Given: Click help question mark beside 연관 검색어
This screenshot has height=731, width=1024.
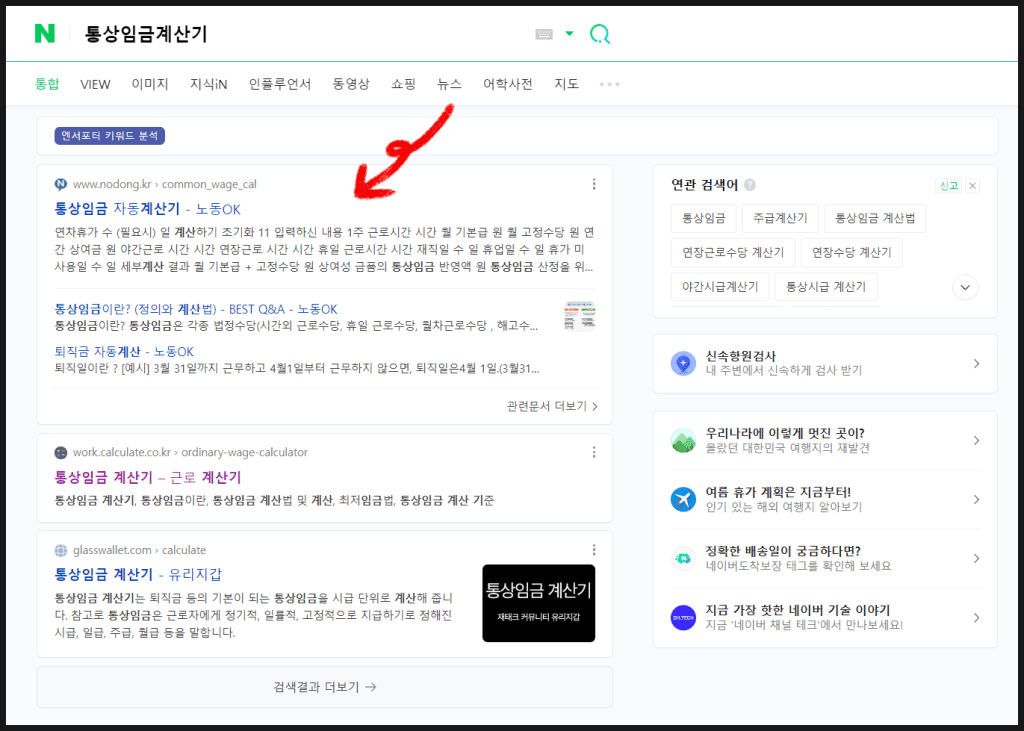Looking at the screenshot, I should 750,185.
